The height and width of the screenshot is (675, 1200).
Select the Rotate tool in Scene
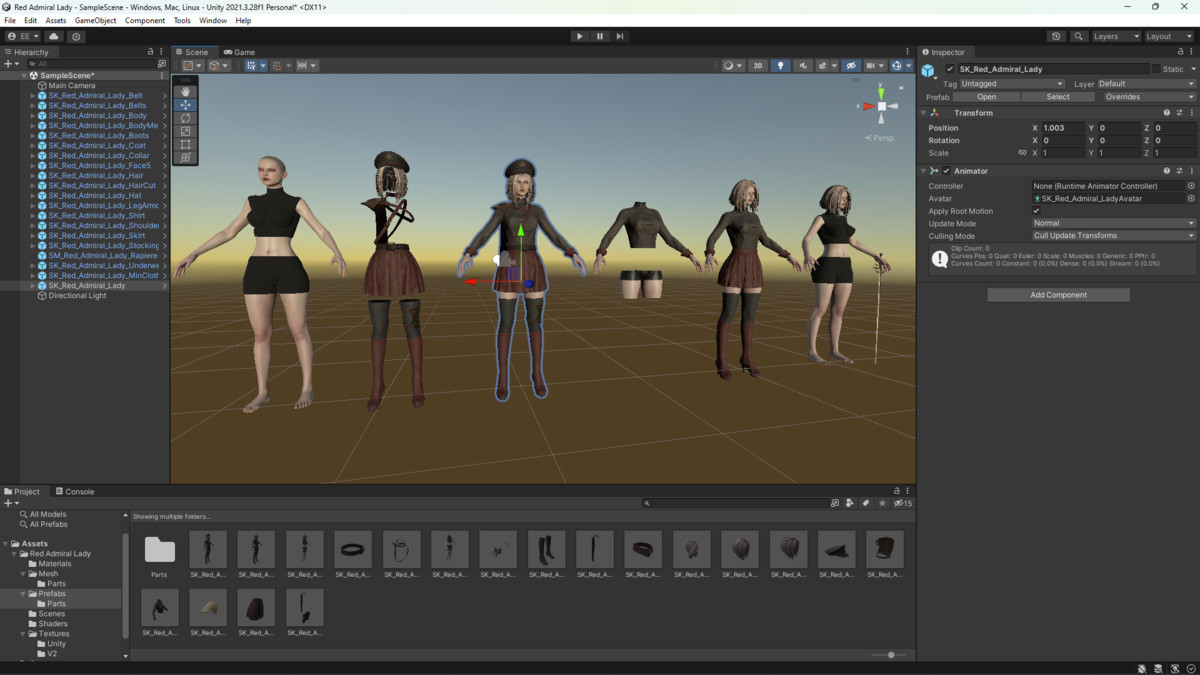(186, 118)
